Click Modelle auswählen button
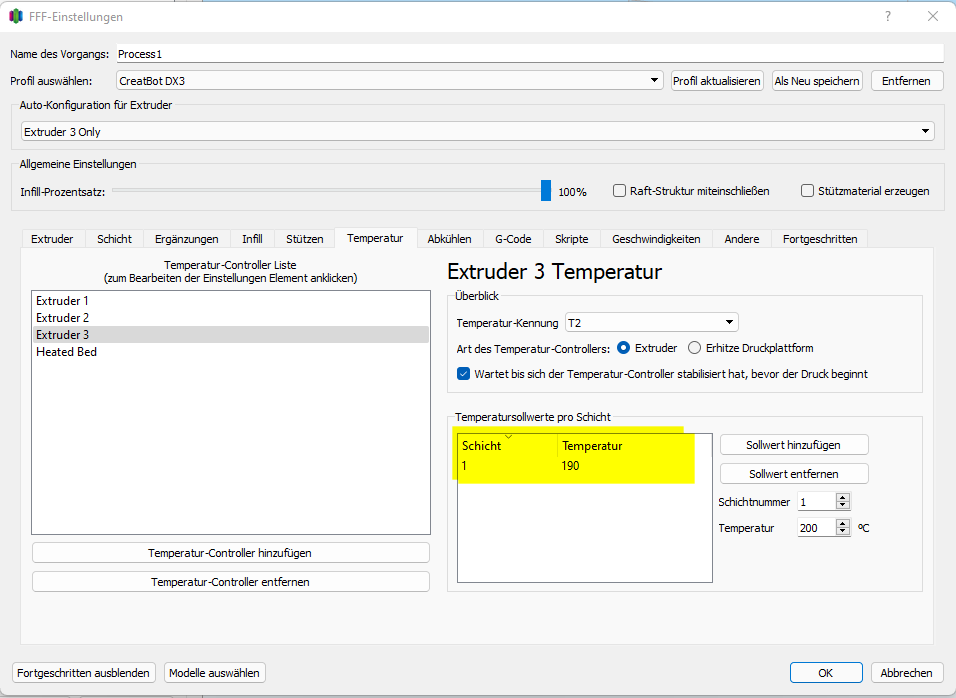Viewport: 956px width, 698px height. (214, 672)
